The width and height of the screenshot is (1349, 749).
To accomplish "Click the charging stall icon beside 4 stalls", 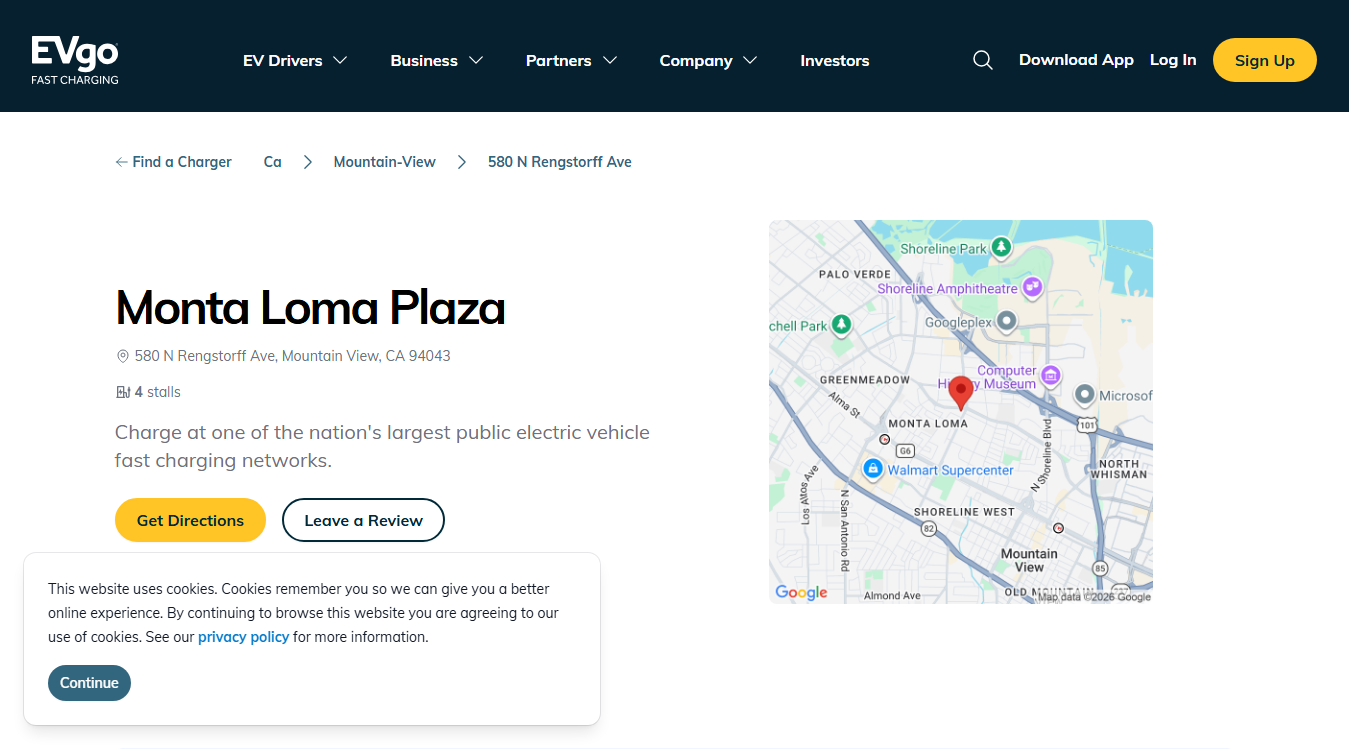I will [x=123, y=392].
